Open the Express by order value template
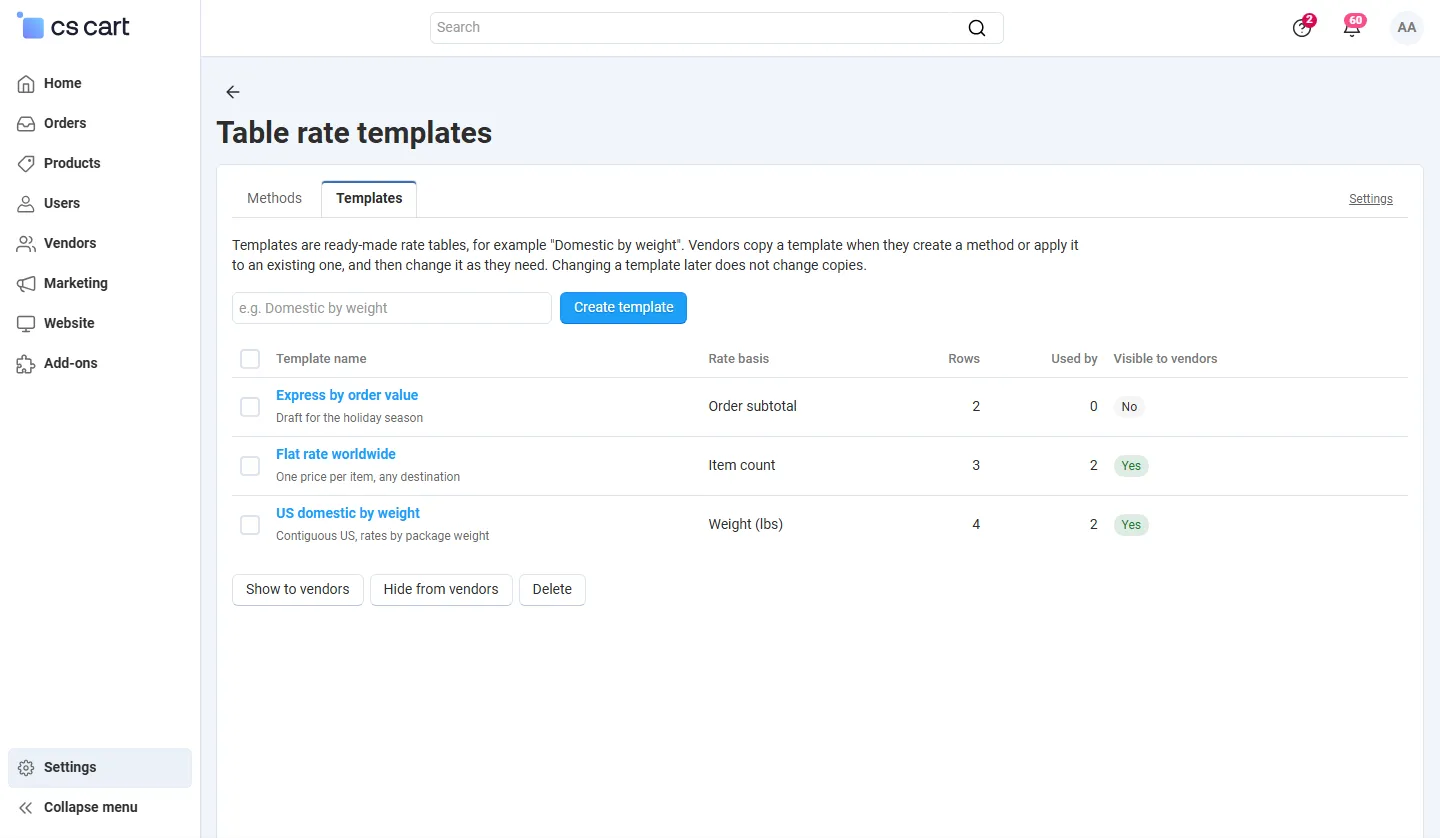The image size is (1440, 838). coord(347,395)
